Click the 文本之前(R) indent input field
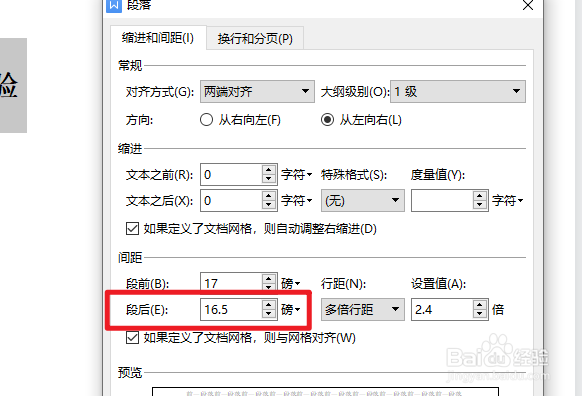582x396 pixels. tap(231, 174)
